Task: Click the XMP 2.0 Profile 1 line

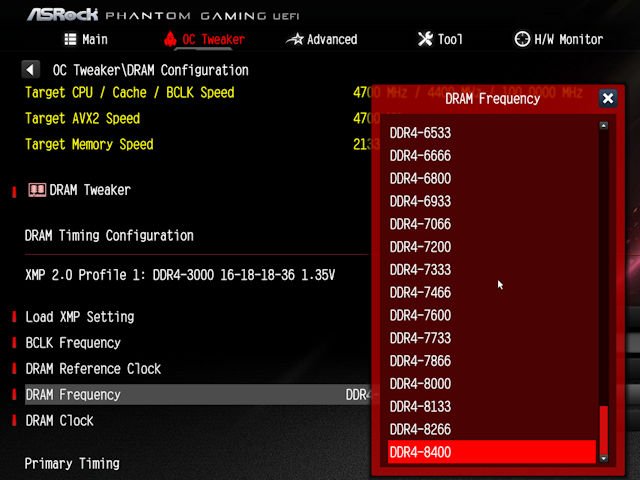Action: click(180, 275)
